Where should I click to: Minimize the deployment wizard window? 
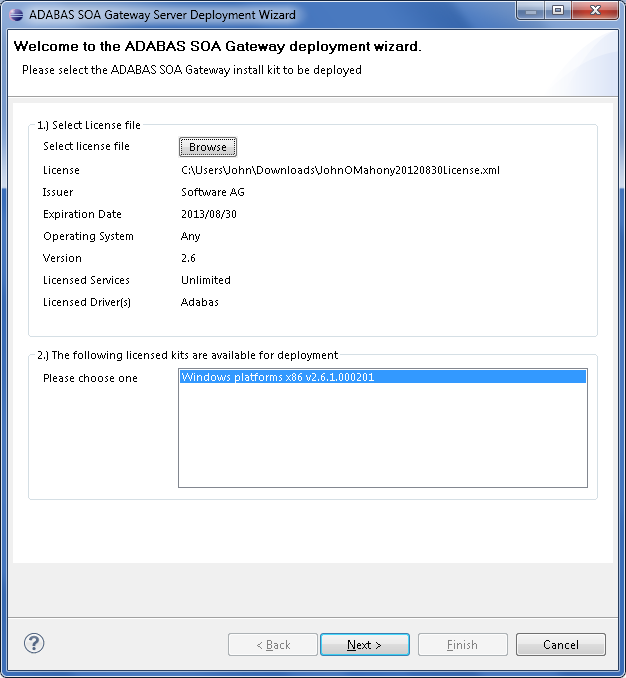(531, 10)
